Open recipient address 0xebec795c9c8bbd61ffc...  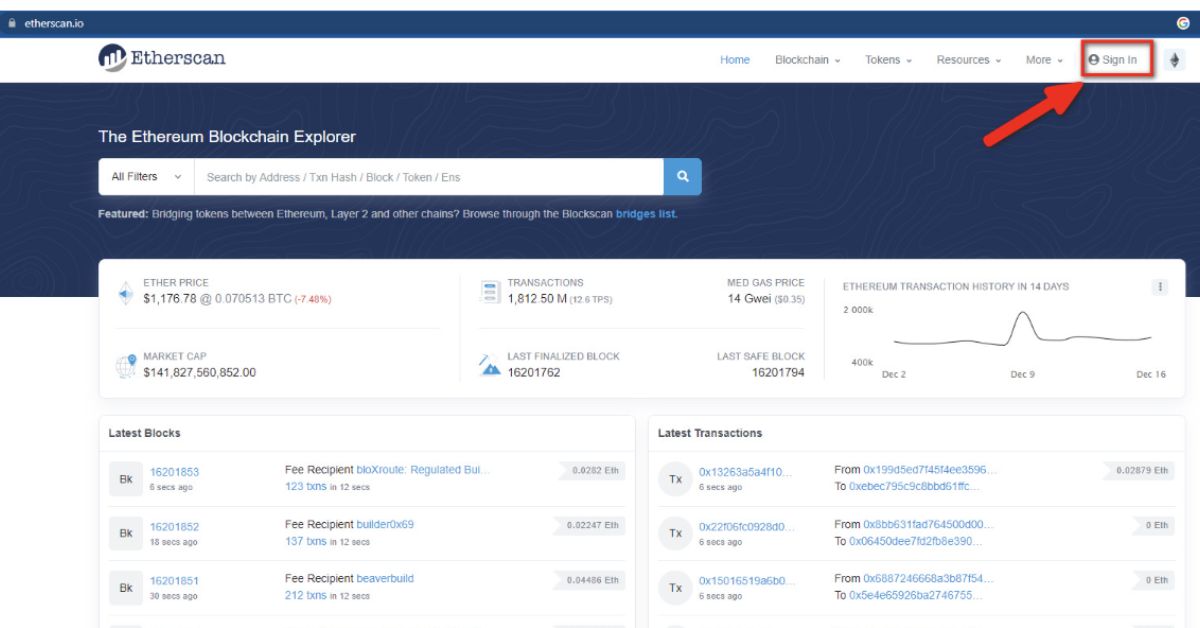[915, 486]
